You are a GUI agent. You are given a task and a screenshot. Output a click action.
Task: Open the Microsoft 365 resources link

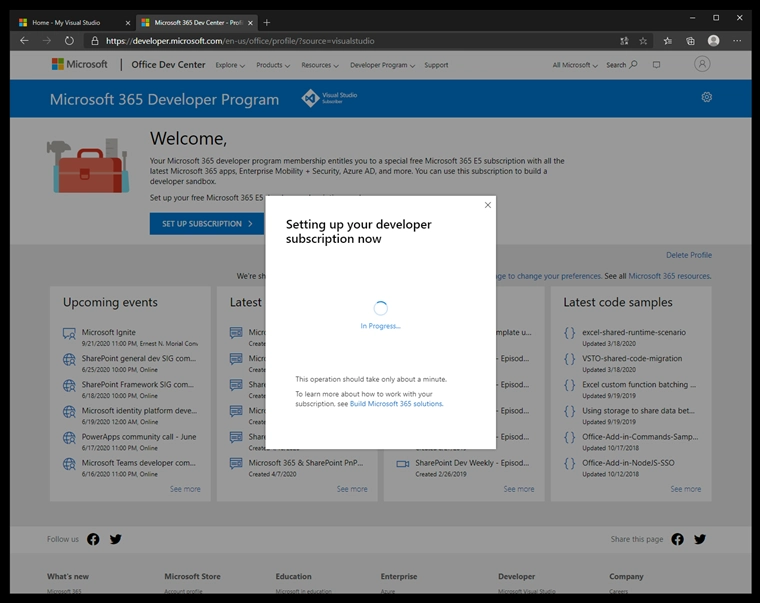point(669,276)
